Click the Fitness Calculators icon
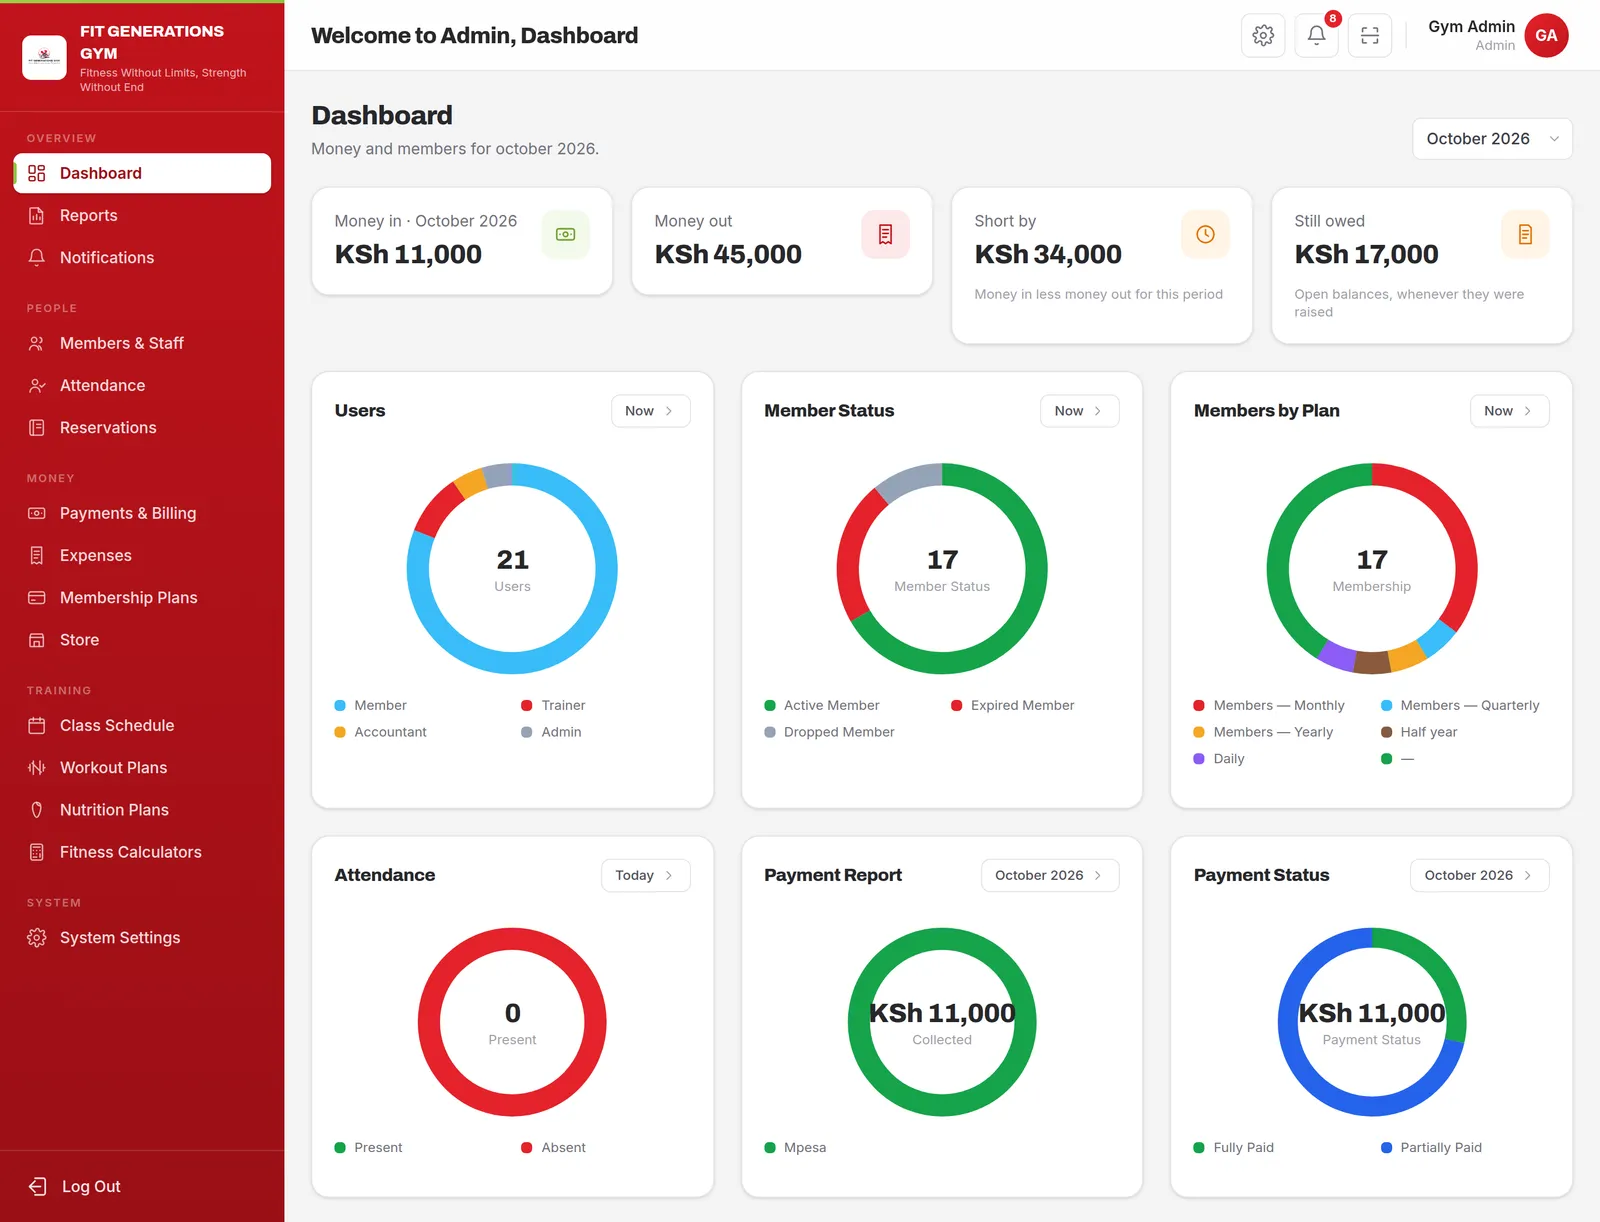The height and width of the screenshot is (1222, 1600). (x=37, y=852)
